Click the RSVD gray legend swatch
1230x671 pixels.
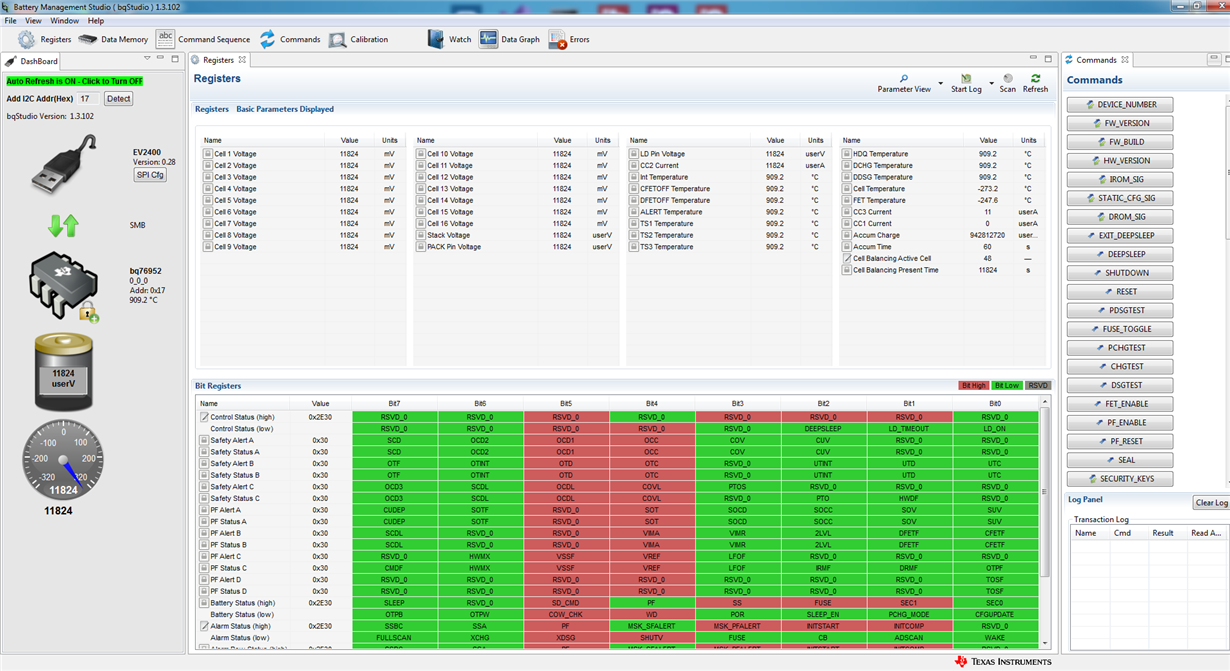pyautogui.click(x=1038, y=385)
